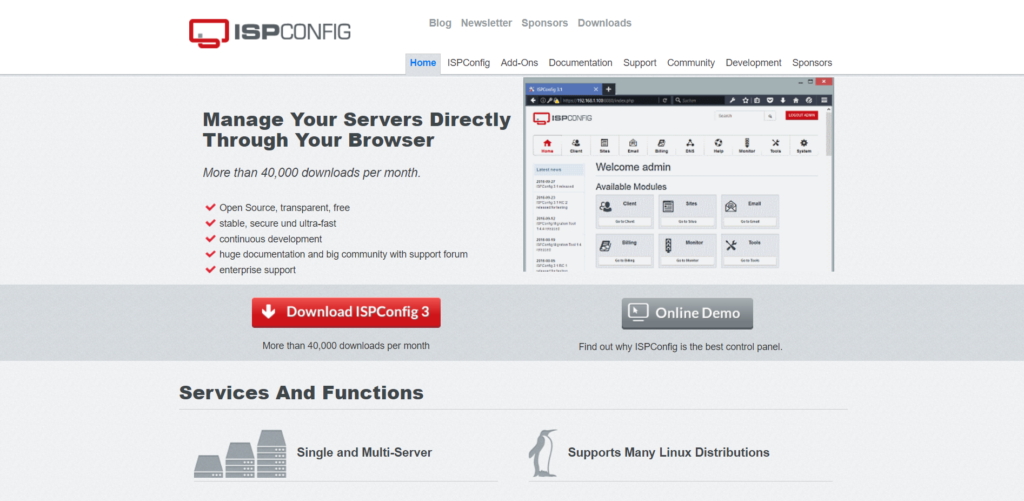Click the continuous development line
The height and width of the screenshot is (501, 1024).
click(x=270, y=239)
